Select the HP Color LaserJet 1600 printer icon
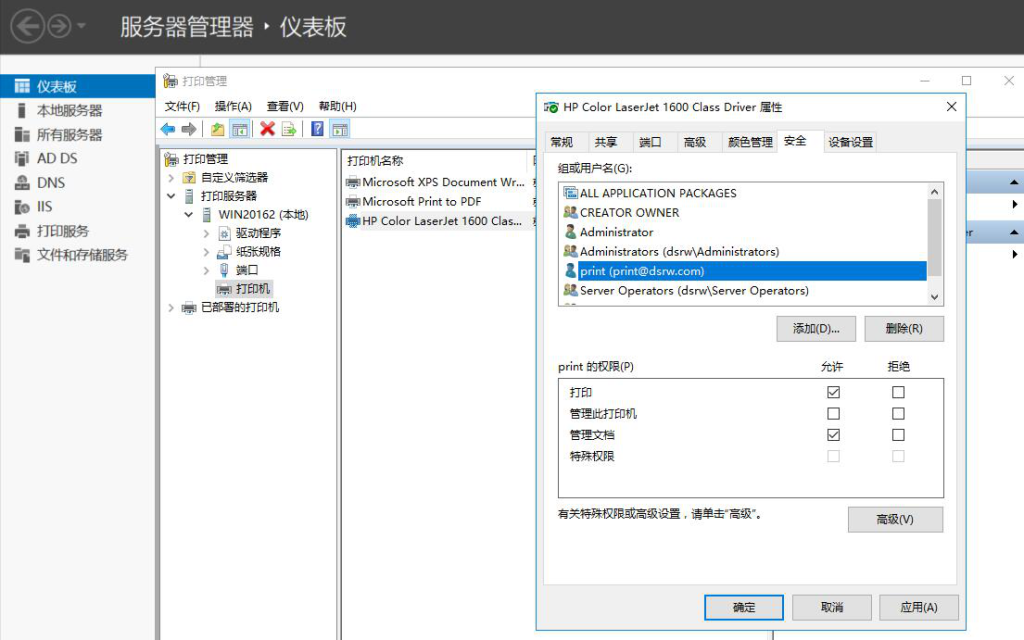This screenshot has height=640, width=1024. [x=353, y=221]
